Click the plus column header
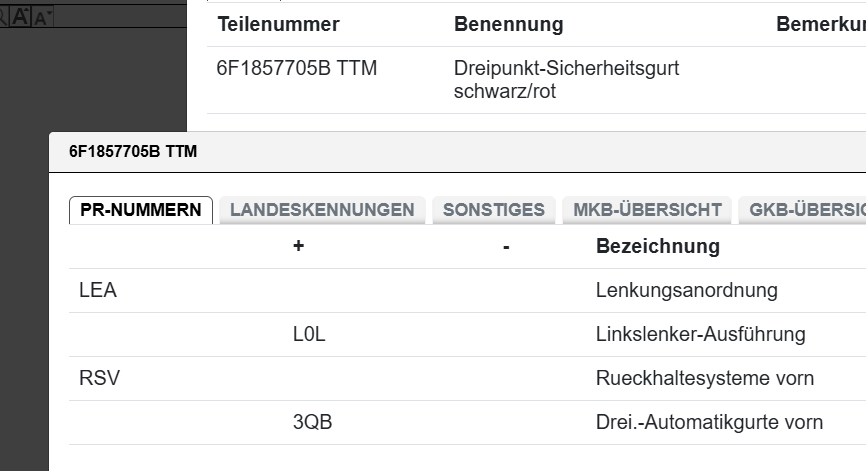The image size is (866, 471). point(298,246)
